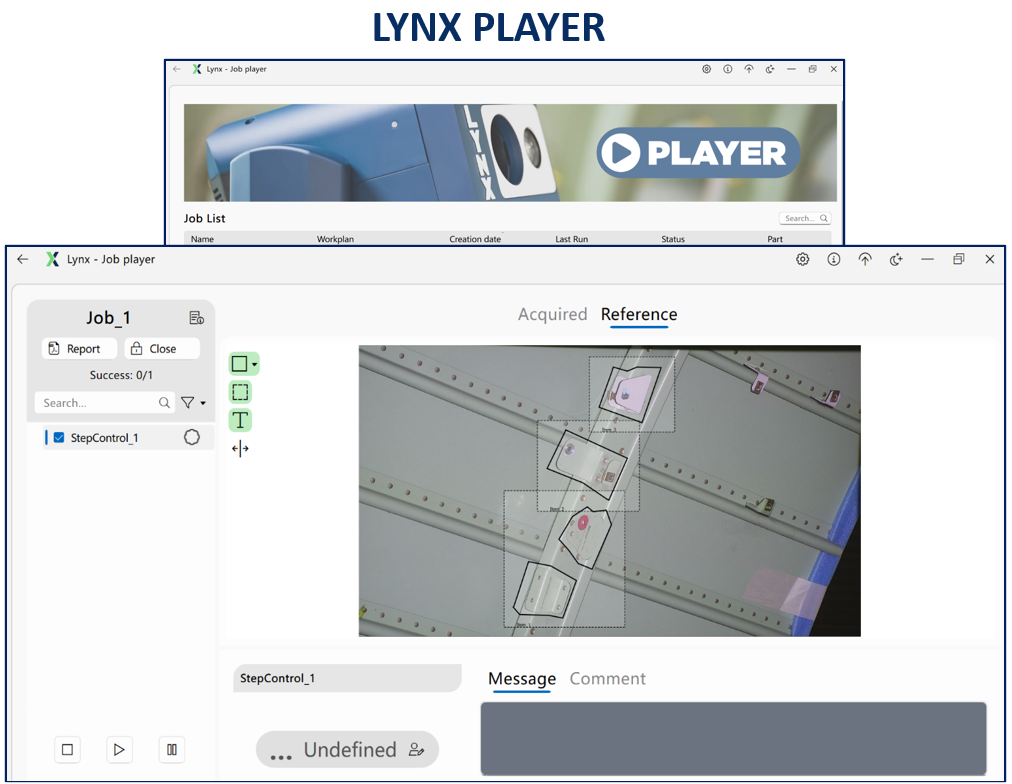Open info icon in front window title bar

(x=833, y=259)
